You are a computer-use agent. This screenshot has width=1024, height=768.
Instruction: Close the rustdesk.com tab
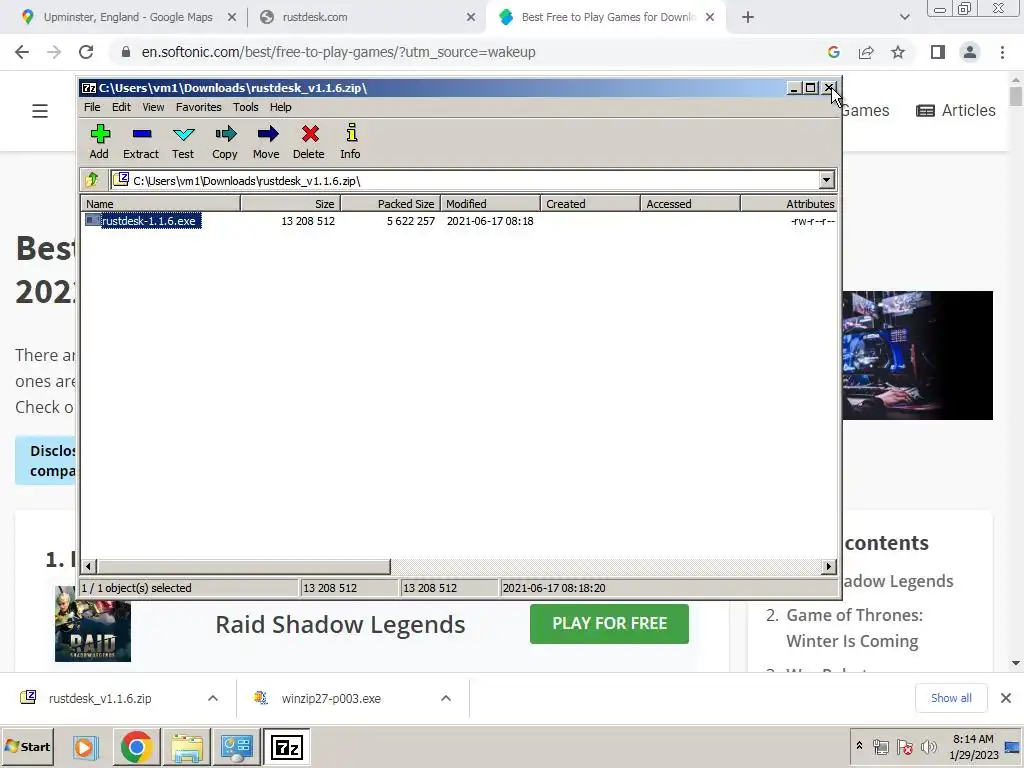coord(471,18)
